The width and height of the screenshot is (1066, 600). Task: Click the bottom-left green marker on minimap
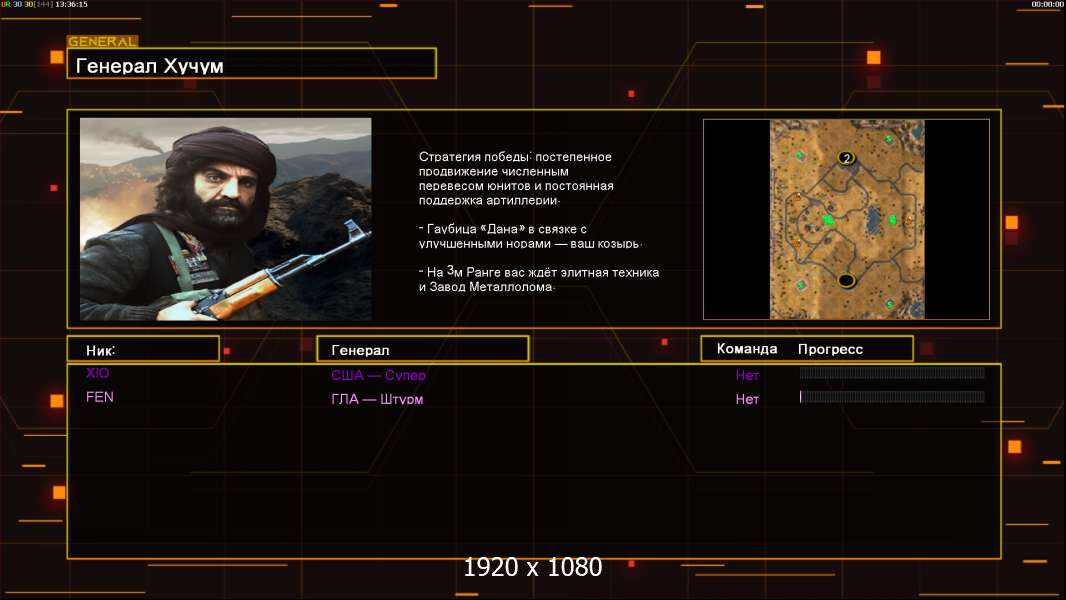(800, 285)
